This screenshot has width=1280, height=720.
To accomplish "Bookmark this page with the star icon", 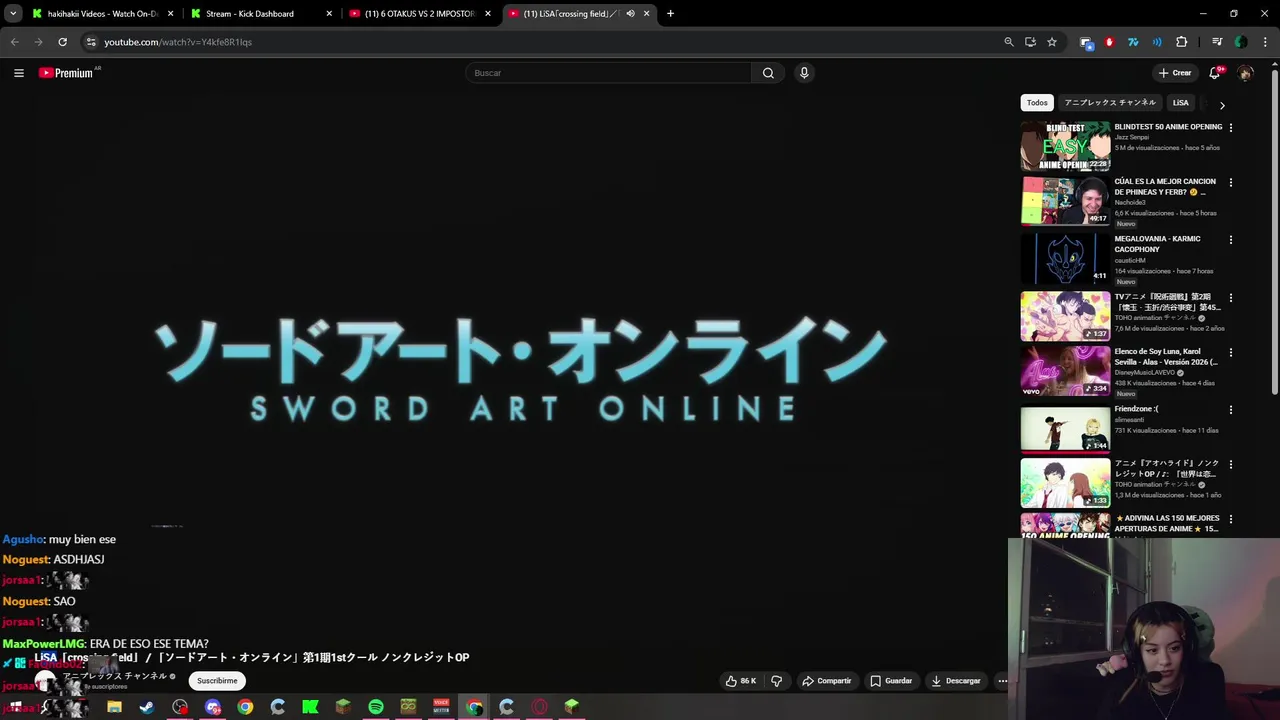I will (x=1052, y=42).
